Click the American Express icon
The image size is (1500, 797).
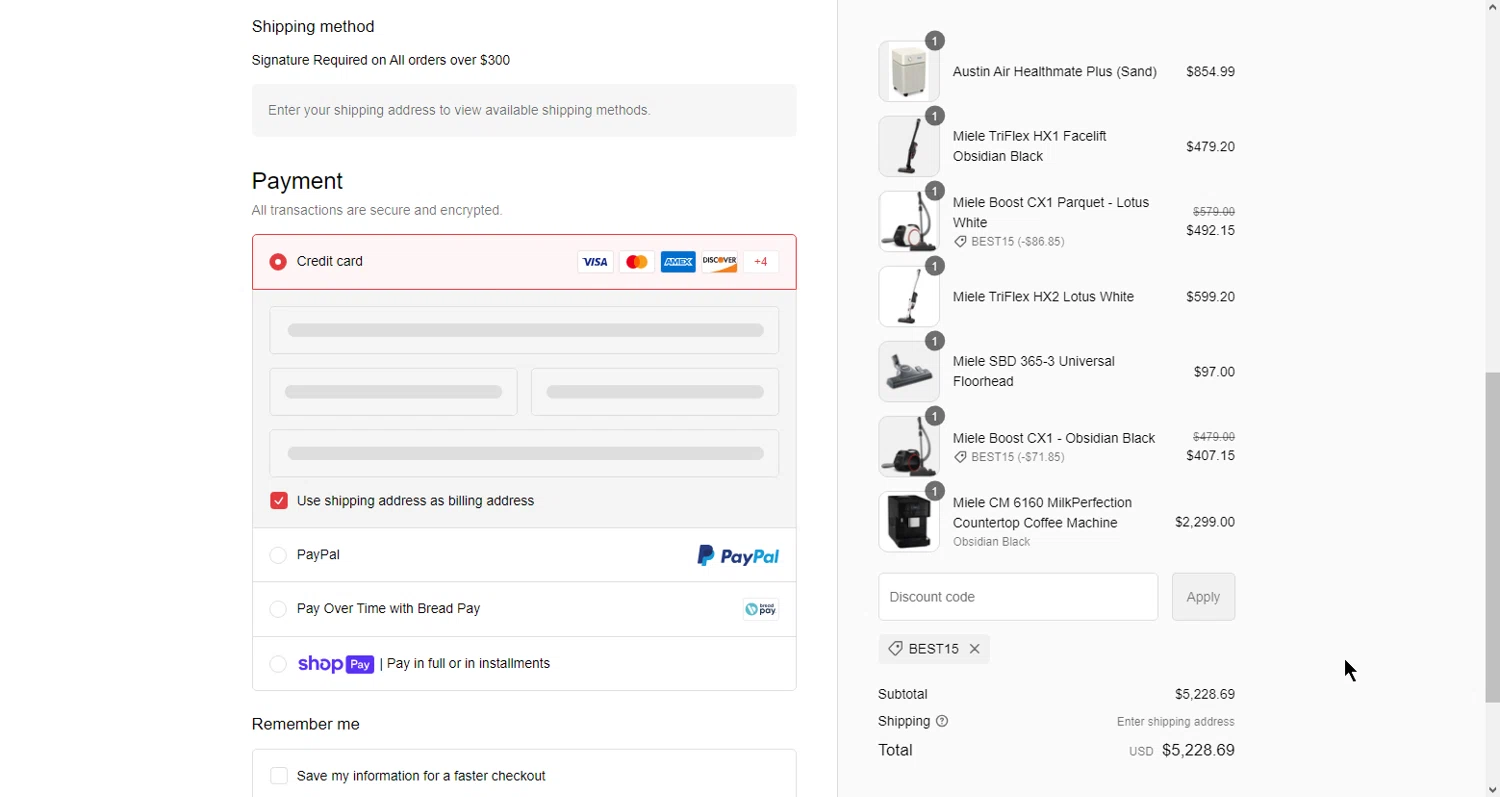tap(678, 262)
